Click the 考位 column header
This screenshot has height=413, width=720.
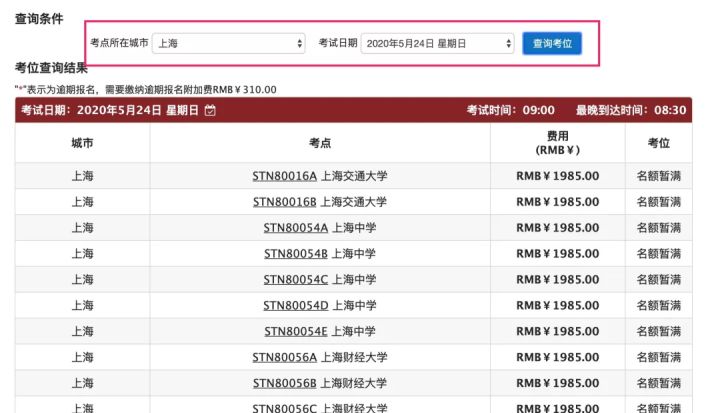pos(658,143)
